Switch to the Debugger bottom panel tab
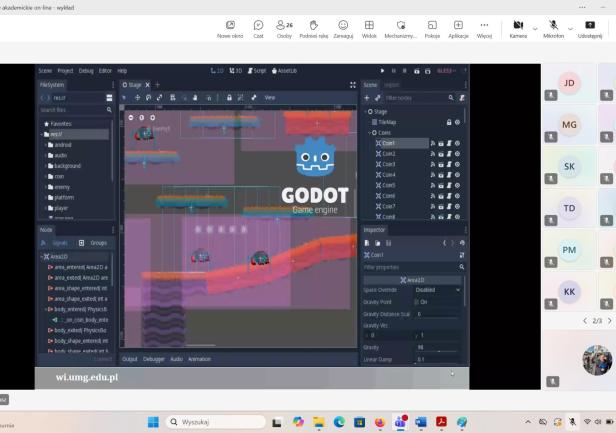The image size is (616, 433). coord(153,358)
